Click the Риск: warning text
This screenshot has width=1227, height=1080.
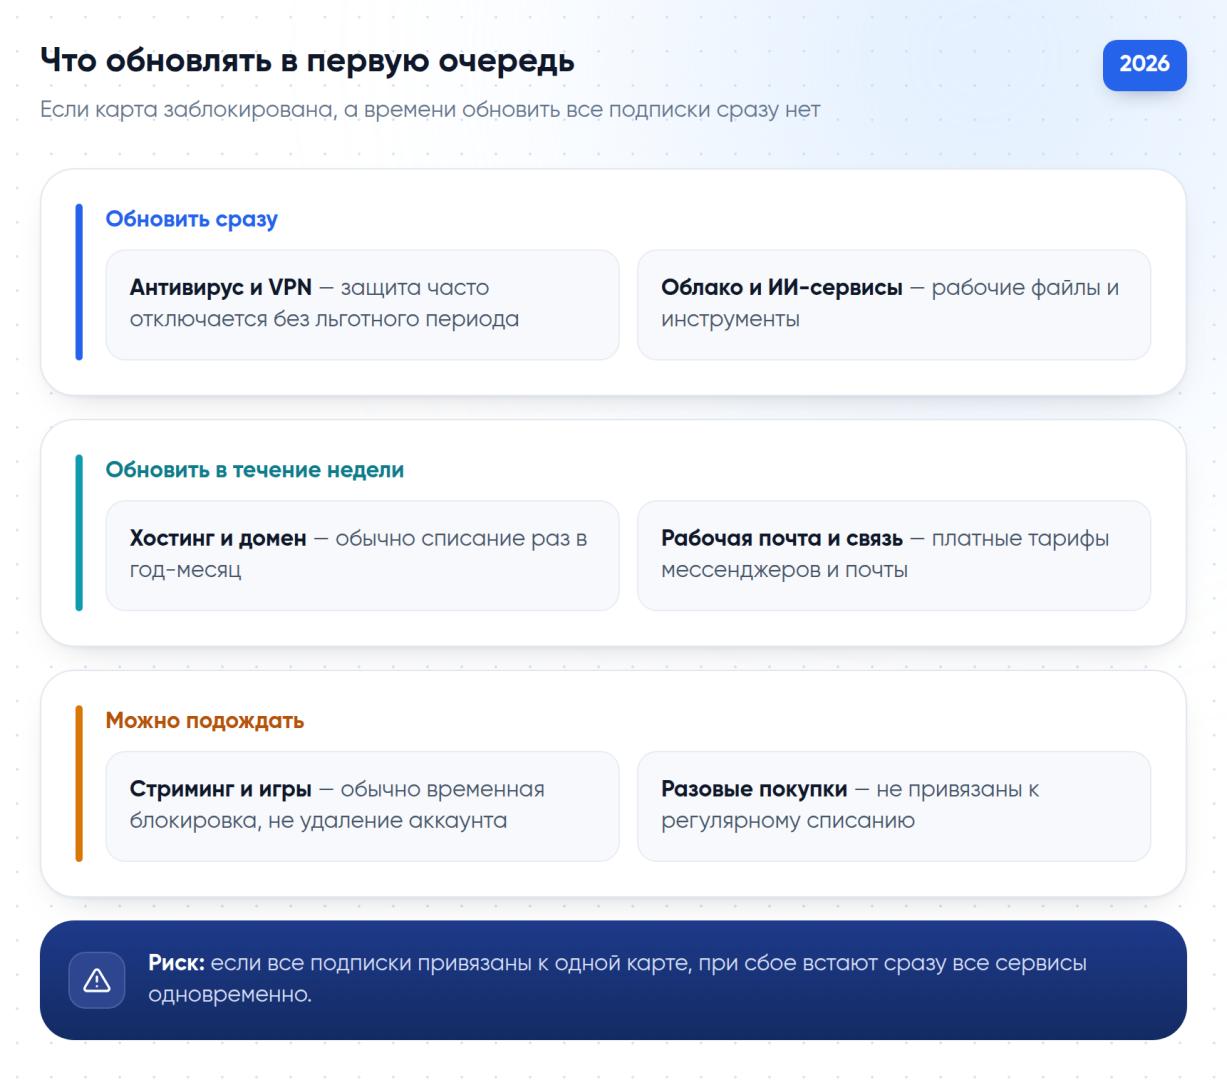[x=617, y=979]
